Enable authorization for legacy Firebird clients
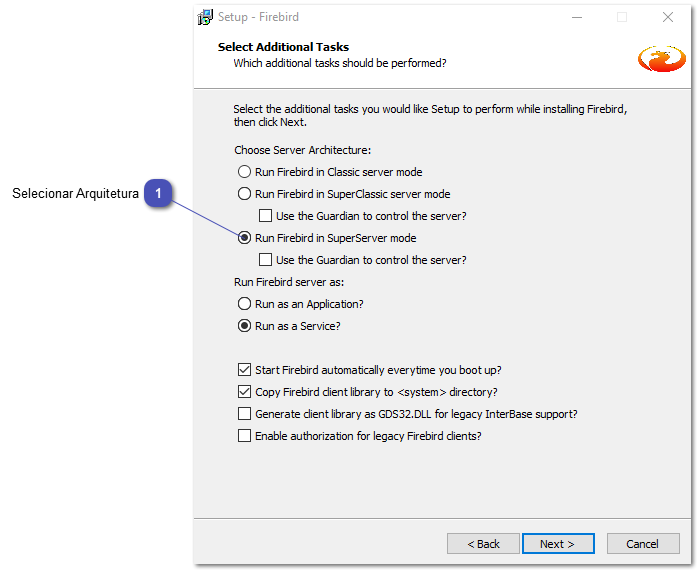This screenshot has height=573, width=700. (x=245, y=436)
